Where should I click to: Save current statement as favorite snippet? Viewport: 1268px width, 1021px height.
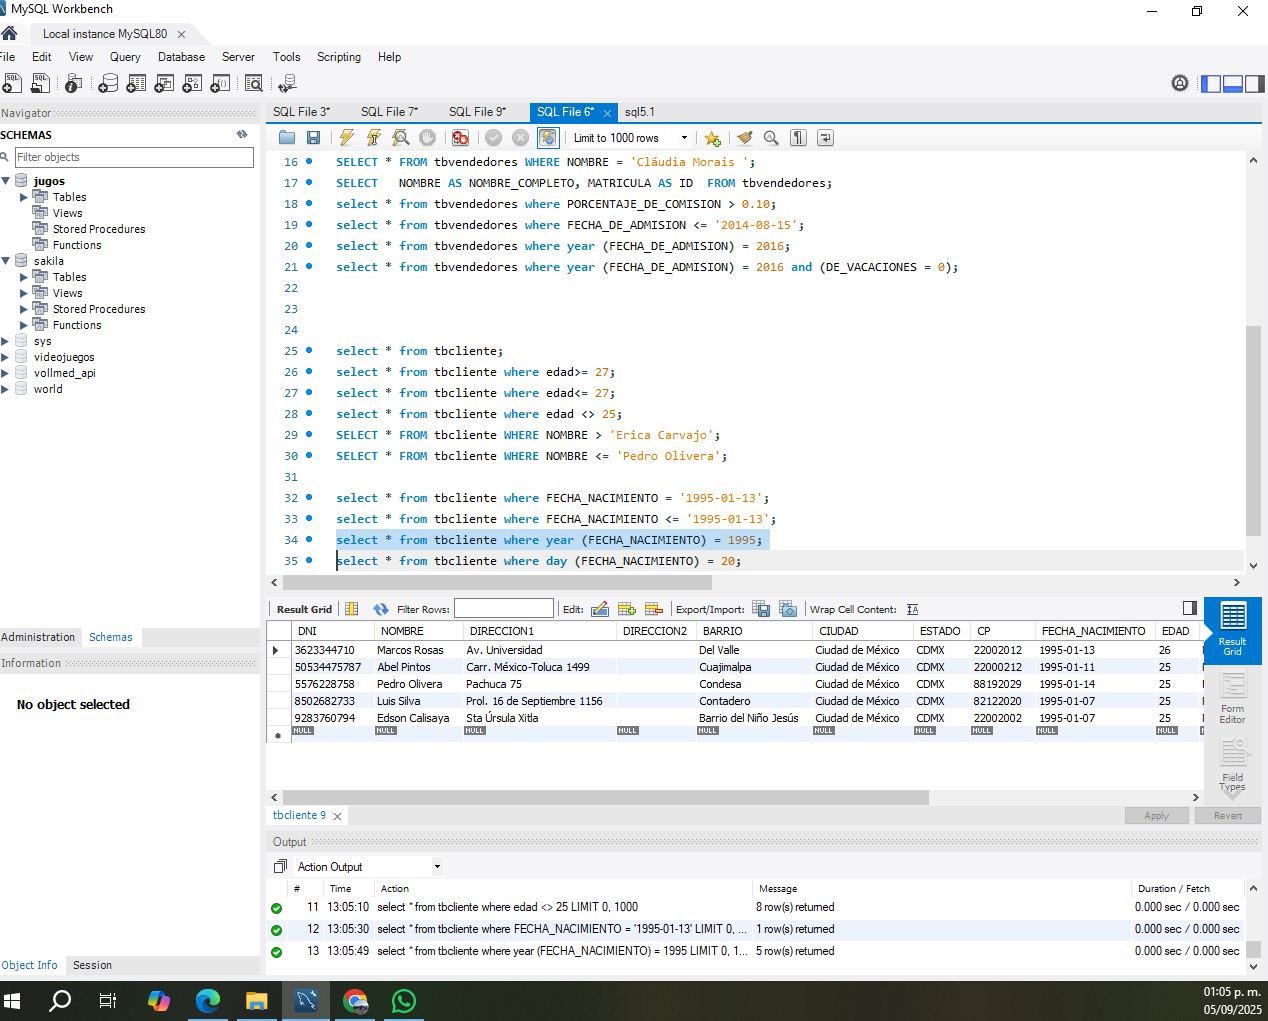(x=712, y=138)
